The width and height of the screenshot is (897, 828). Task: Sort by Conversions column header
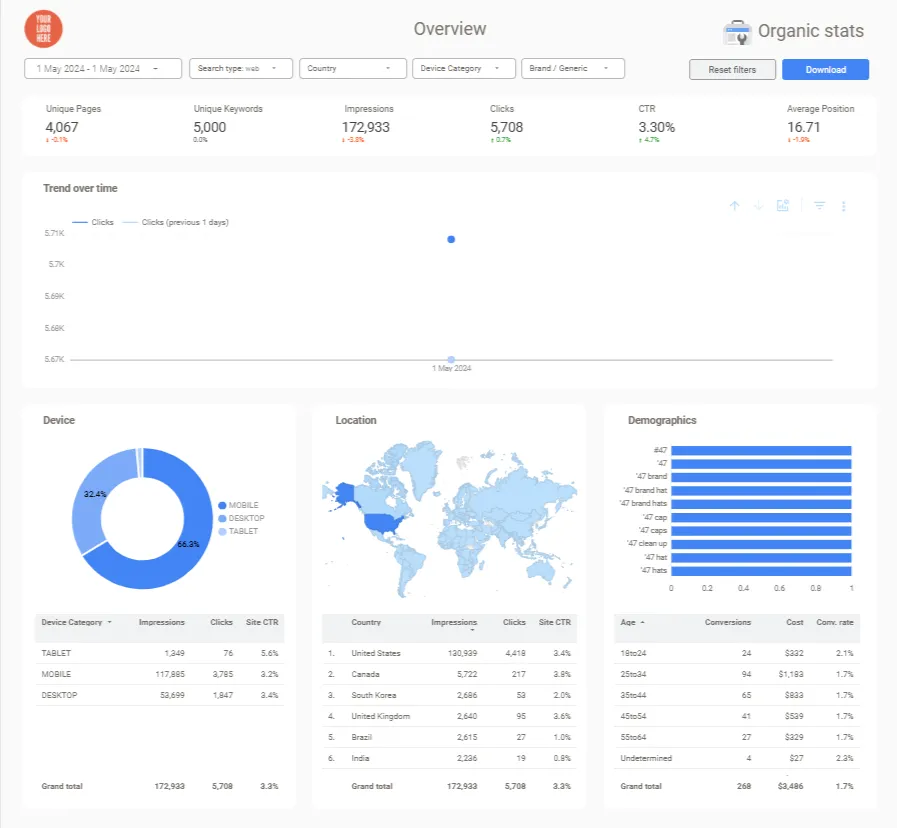click(x=728, y=623)
